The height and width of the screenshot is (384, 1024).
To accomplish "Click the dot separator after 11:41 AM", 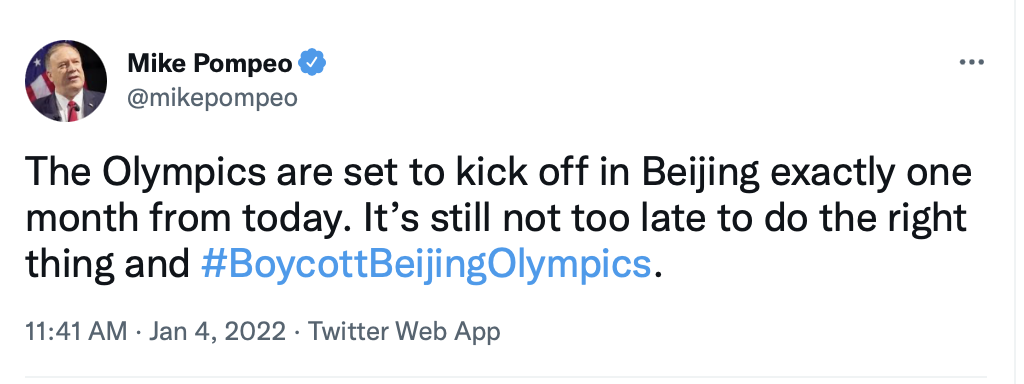I will [138, 332].
